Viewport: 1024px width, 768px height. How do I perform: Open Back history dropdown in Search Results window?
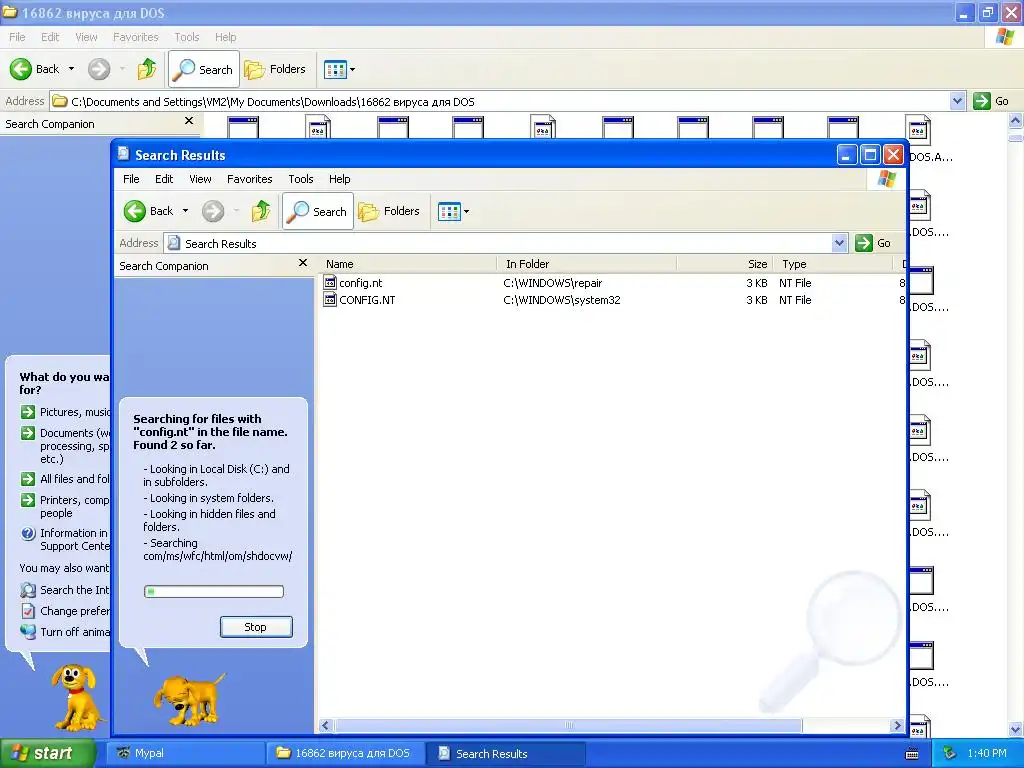tap(185, 211)
